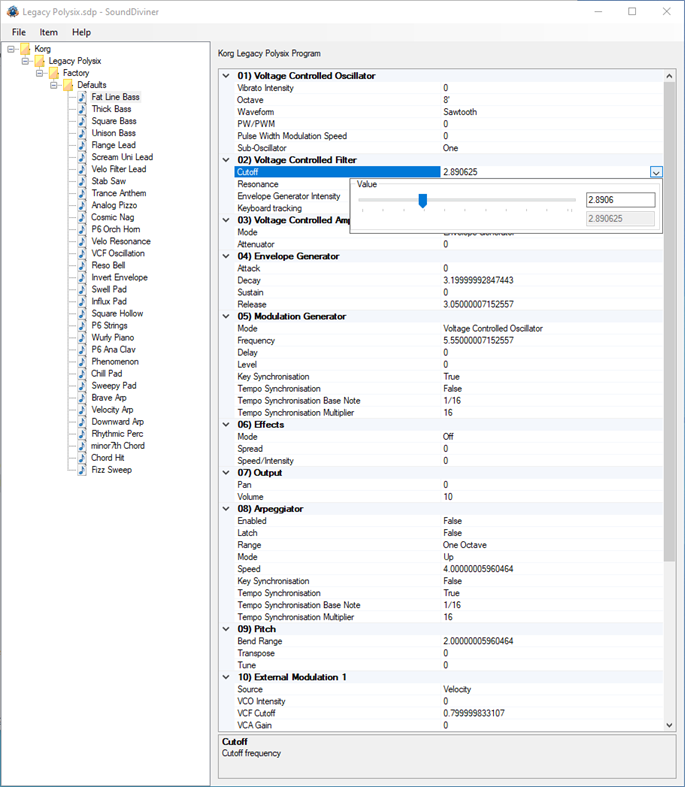Open the Item menu

(x=49, y=32)
